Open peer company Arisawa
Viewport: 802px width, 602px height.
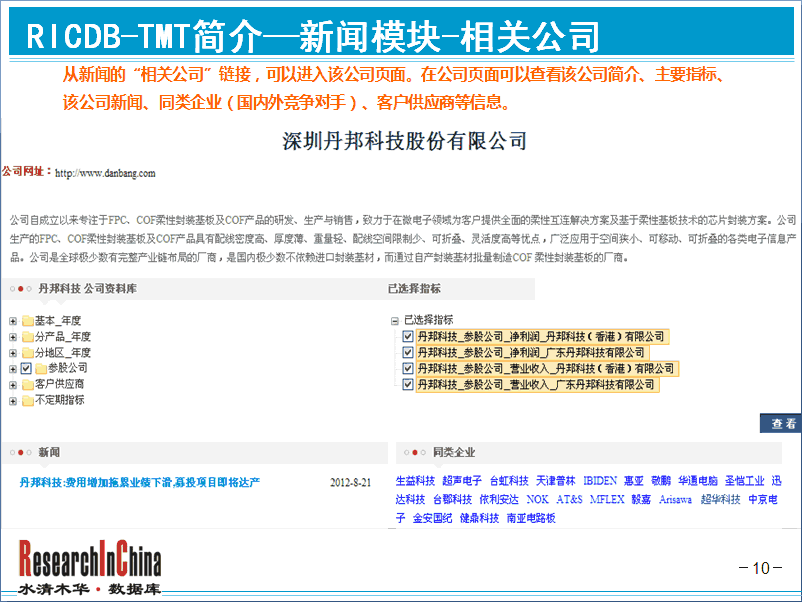tap(675, 499)
